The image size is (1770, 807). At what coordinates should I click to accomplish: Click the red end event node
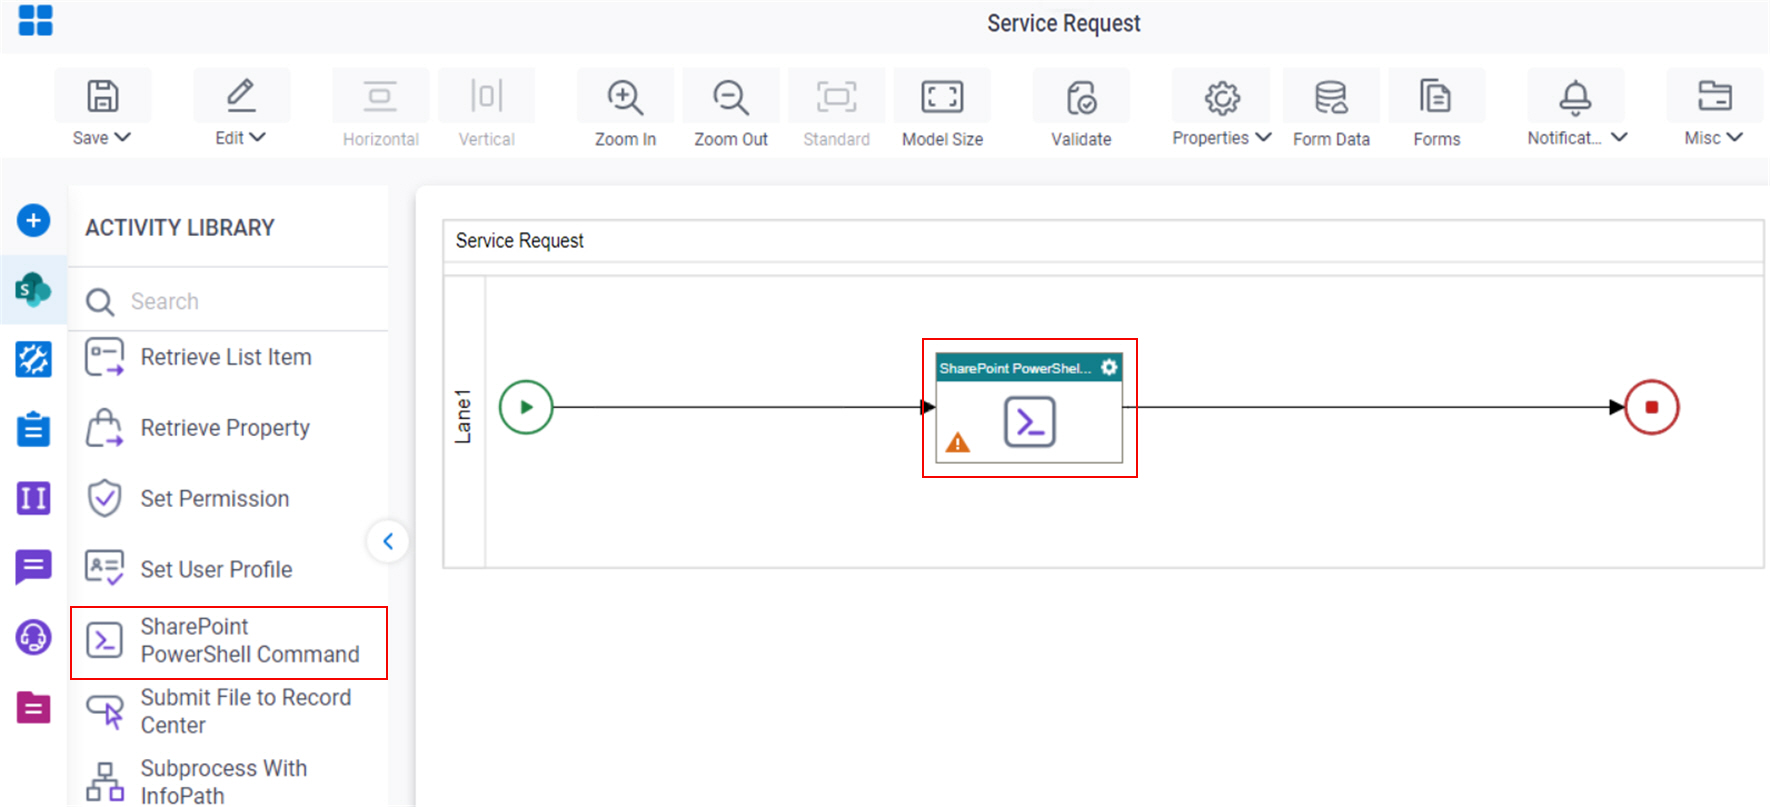pyautogui.click(x=1651, y=407)
